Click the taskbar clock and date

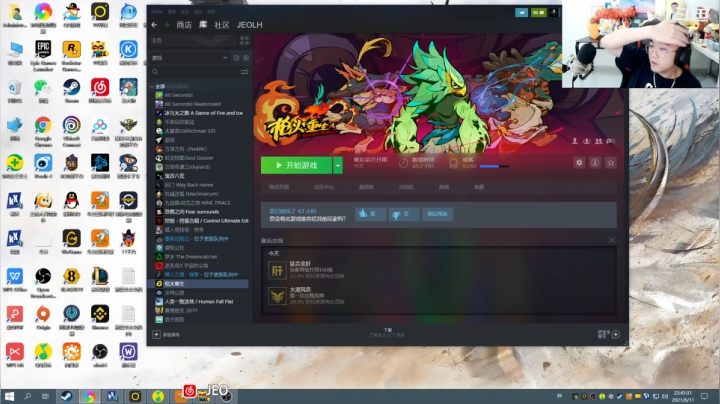(x=683, y=396)
